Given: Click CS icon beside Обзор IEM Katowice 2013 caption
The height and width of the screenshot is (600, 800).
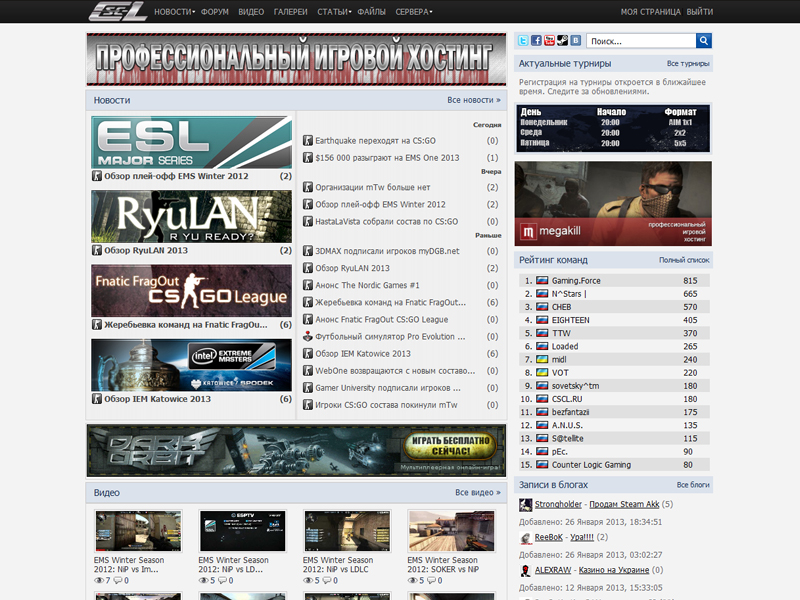Looking at the screenshot, I should (96, 398).
